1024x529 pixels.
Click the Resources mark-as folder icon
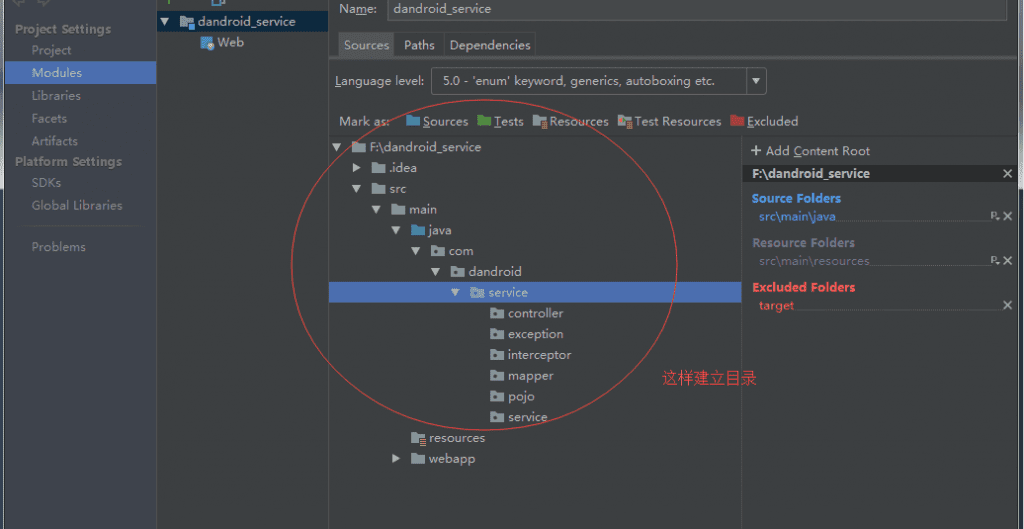pos(540,121)
